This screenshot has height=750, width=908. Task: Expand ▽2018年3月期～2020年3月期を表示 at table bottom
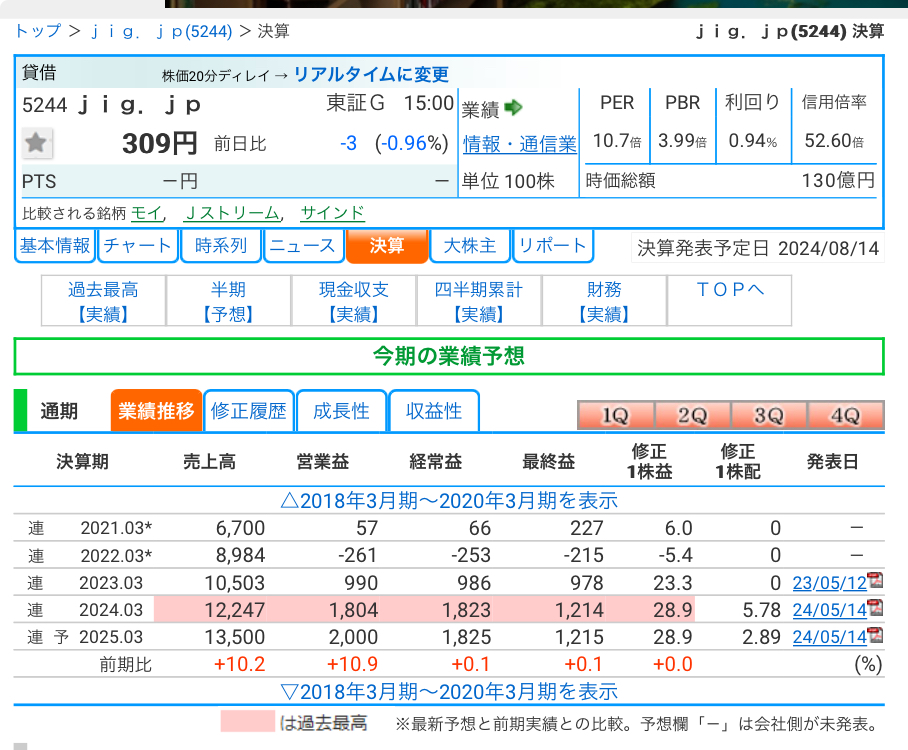pos(449,691)
